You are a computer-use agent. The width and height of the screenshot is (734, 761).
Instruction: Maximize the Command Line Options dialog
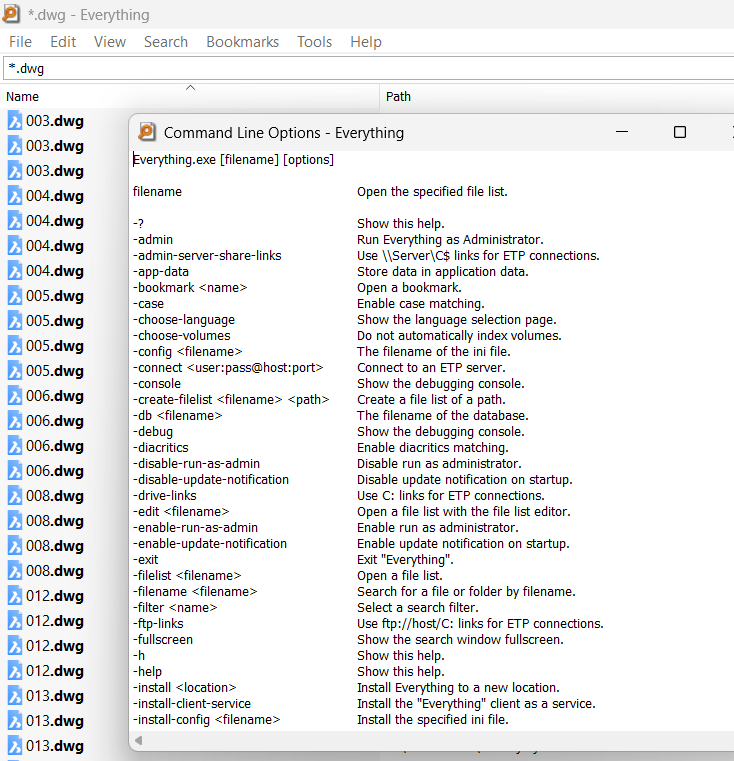680,132
